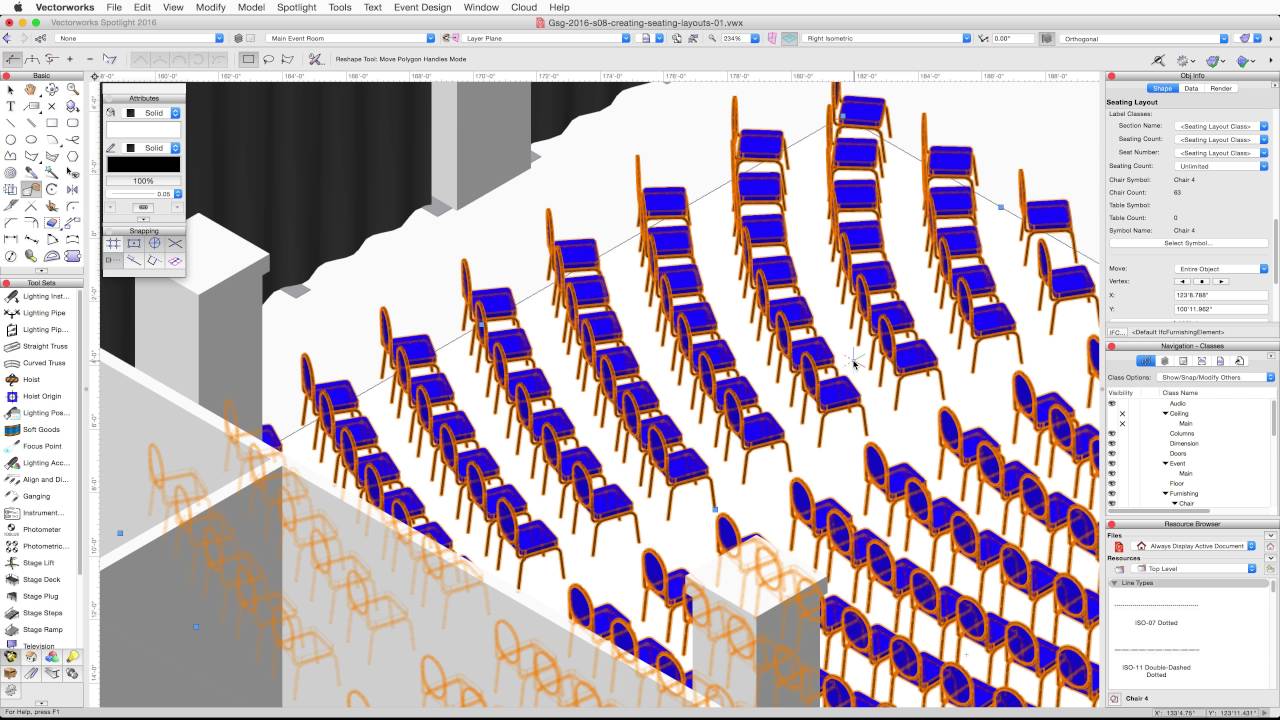Click the Stage Deck tool icon
1280x720 pixels.
pyautogui.click(x=12, y=579)
